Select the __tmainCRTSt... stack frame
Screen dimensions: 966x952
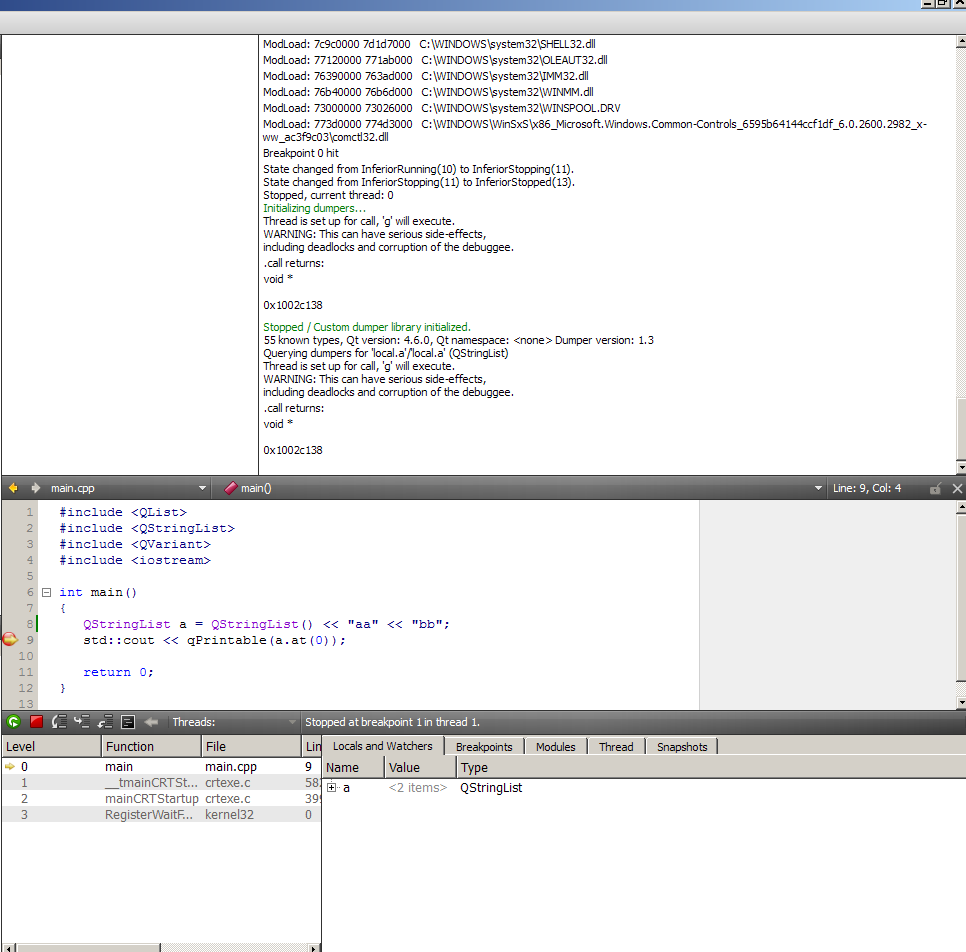(161, 783)
